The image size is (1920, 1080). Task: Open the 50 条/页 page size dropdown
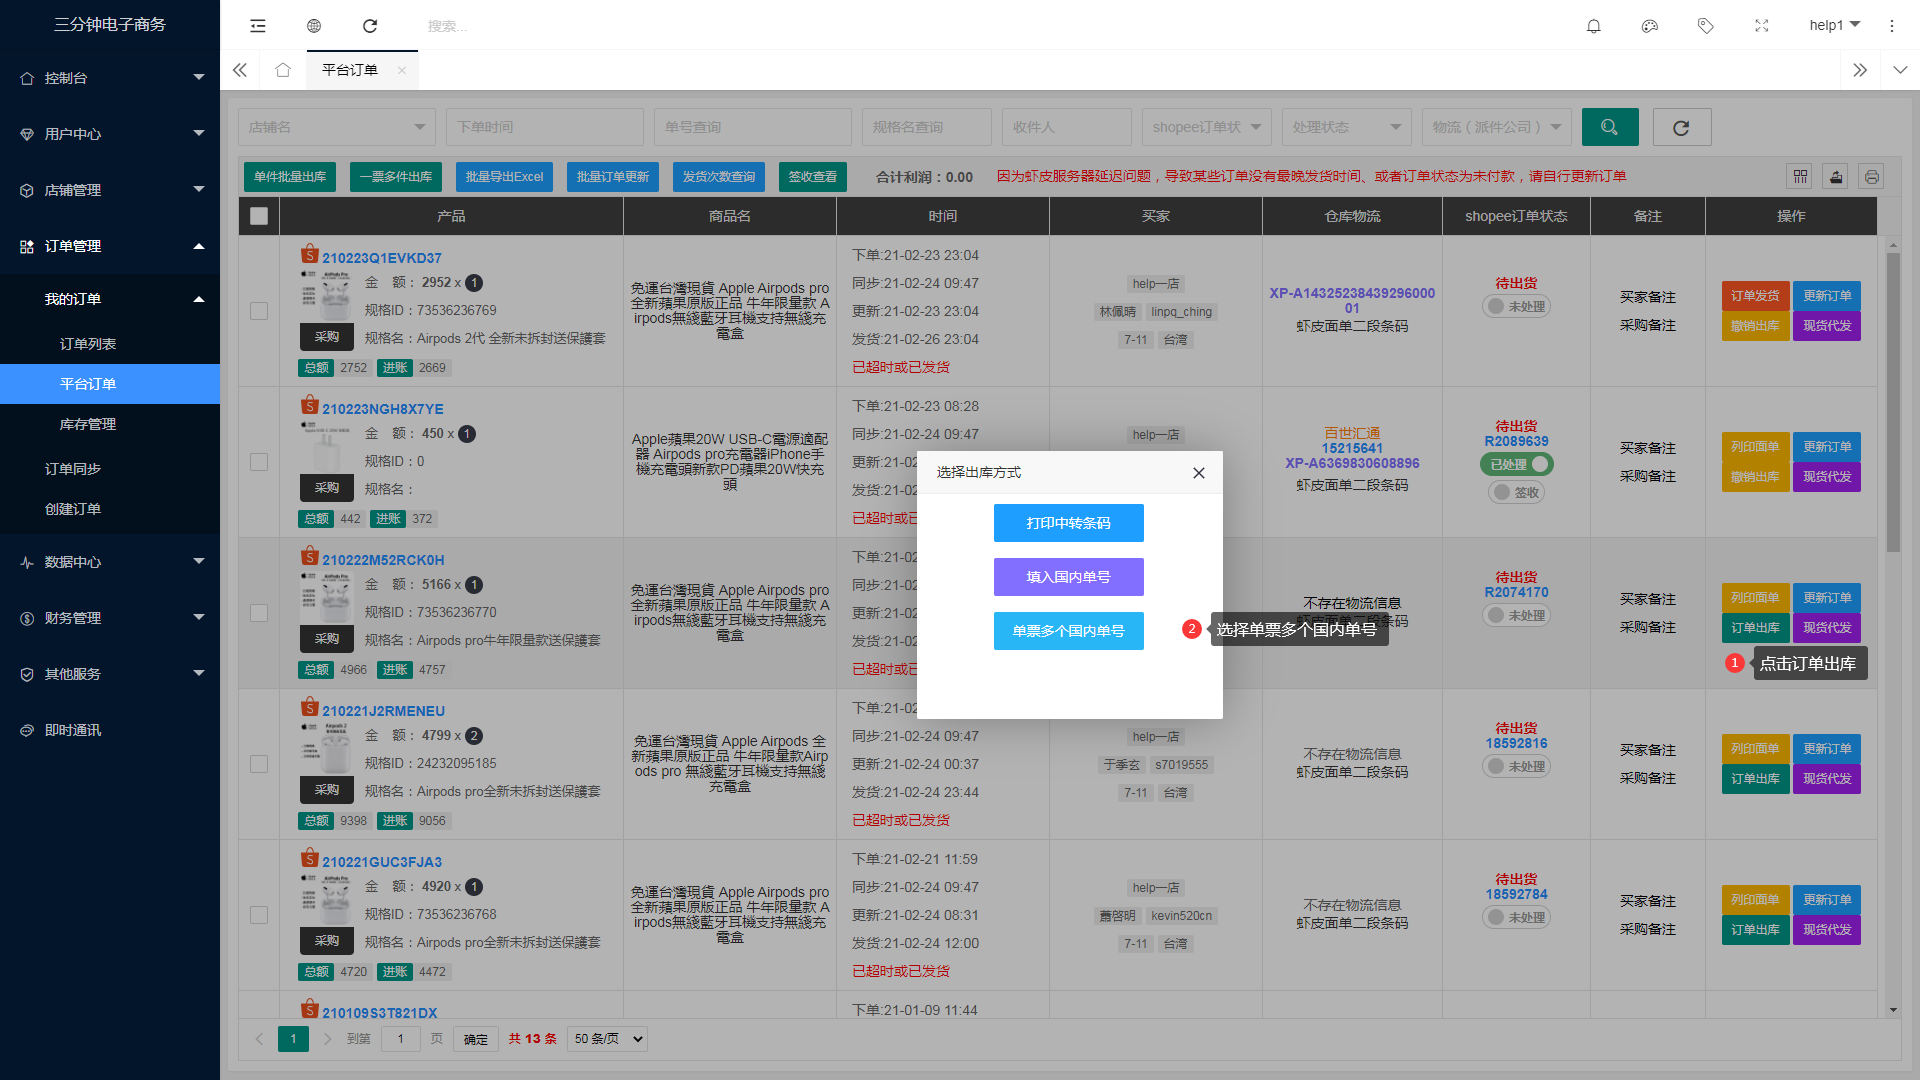pos(607,1039)
